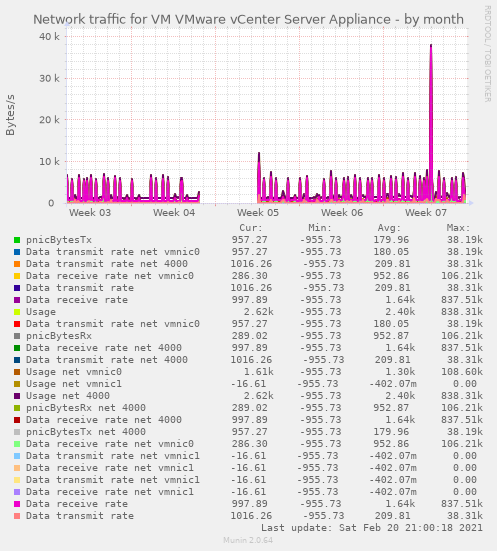Screen dimensions: 497x551
Task: Select the dark red Data receive rate net 4000 swatch
Action: tap(17, 420)
